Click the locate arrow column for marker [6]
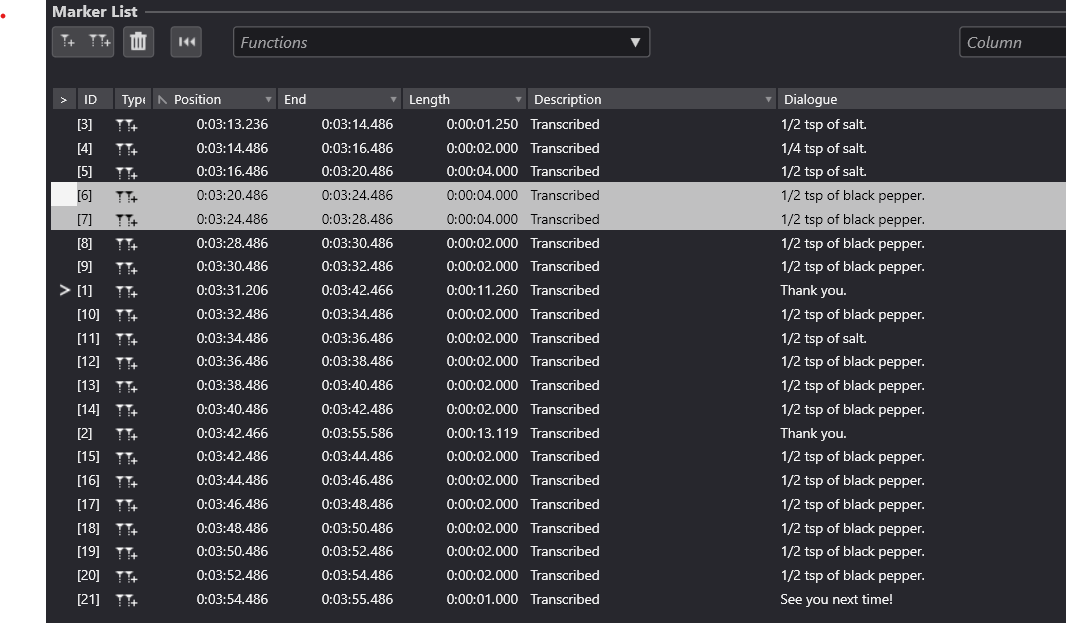Viewport: 1066px width, 623px height. click(64, 196)
